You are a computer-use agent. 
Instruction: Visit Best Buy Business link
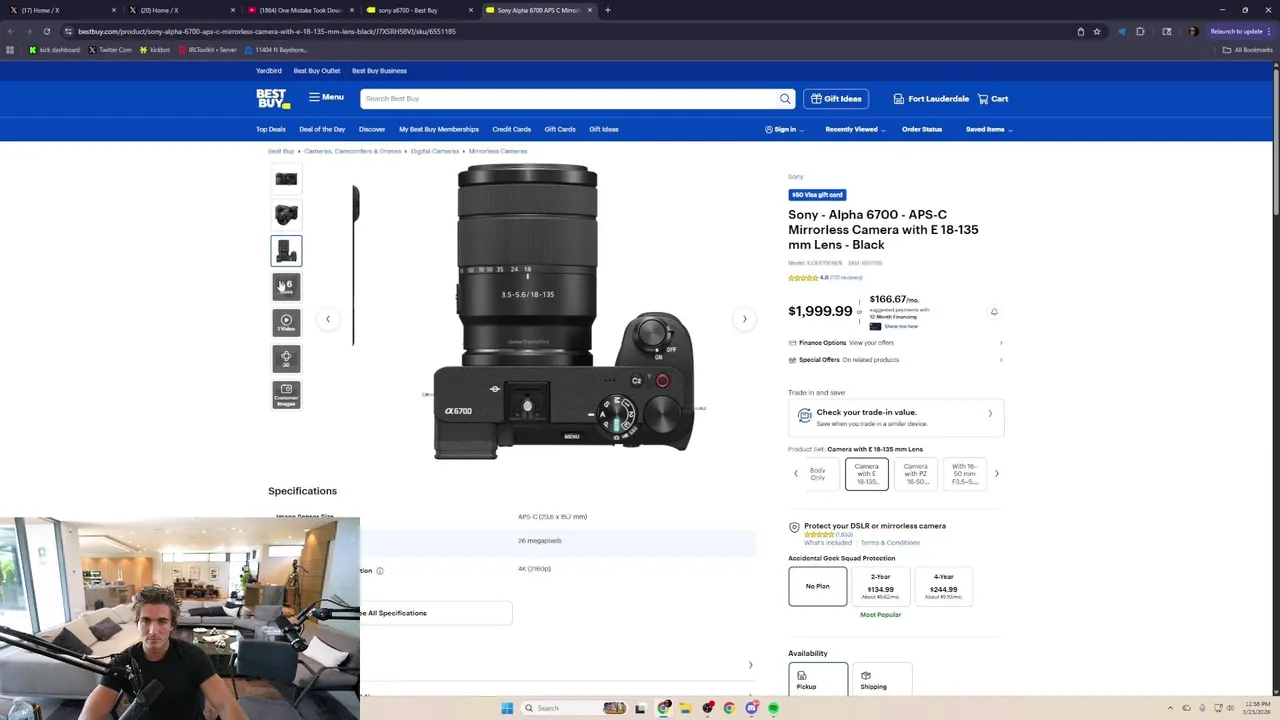coord(379,71)
